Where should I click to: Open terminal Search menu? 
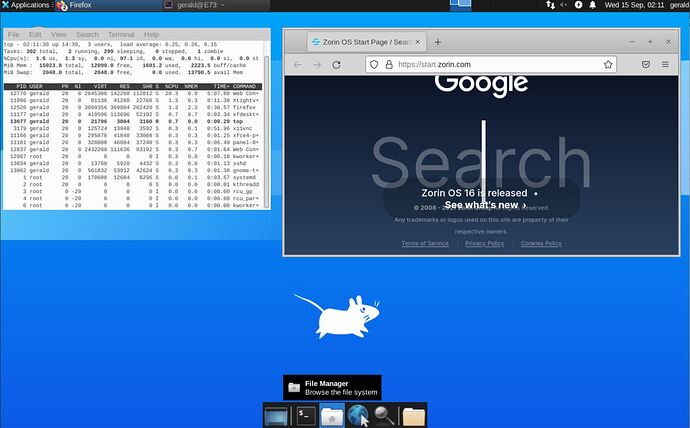[87, 34]
